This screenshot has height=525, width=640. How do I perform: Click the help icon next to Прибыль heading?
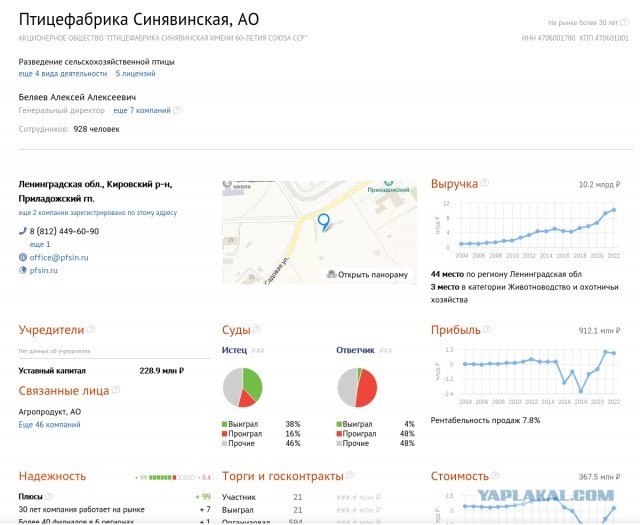tap(487, 329)
